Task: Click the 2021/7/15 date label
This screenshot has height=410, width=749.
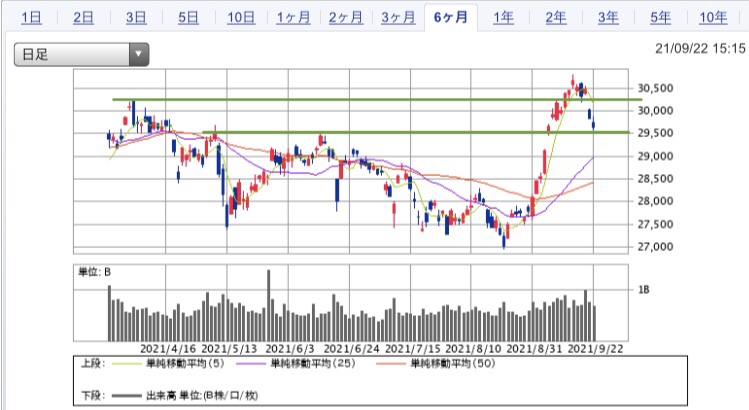Action: point(413,348)
